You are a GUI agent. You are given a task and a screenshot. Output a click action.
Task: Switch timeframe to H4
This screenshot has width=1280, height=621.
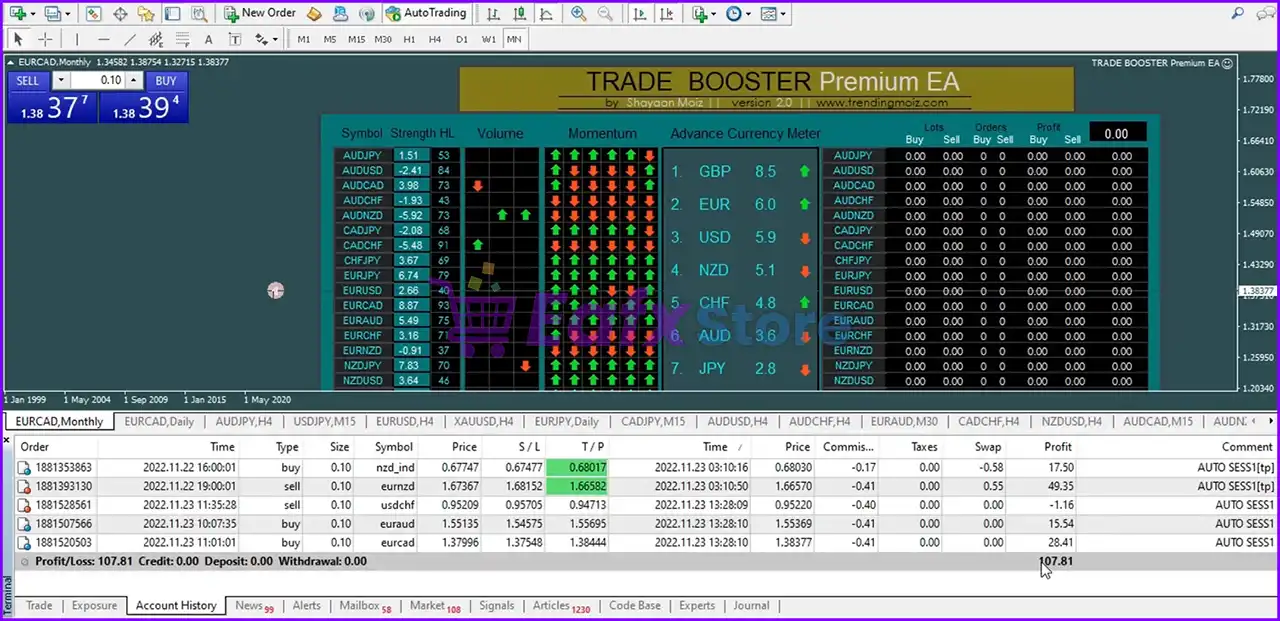click(435, 39)
